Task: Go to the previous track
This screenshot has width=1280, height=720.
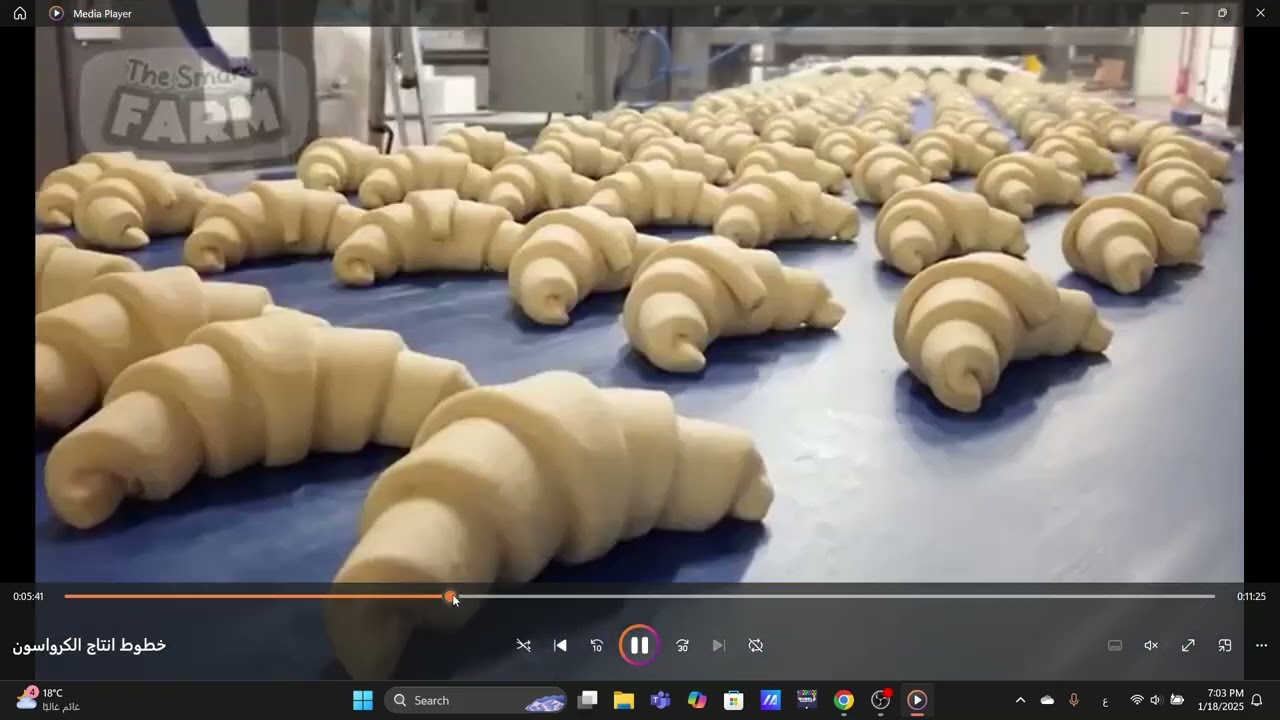Action: click(560, 645)
